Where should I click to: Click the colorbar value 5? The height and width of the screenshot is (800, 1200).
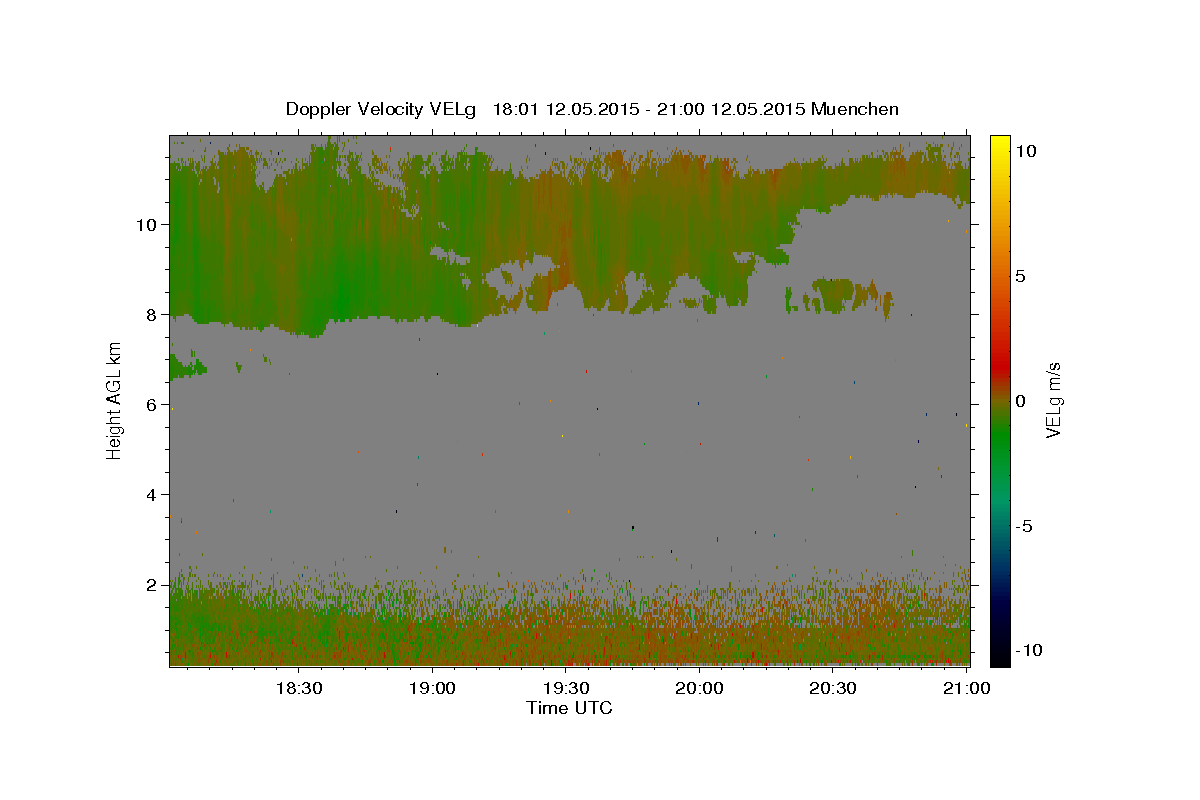1020,276
